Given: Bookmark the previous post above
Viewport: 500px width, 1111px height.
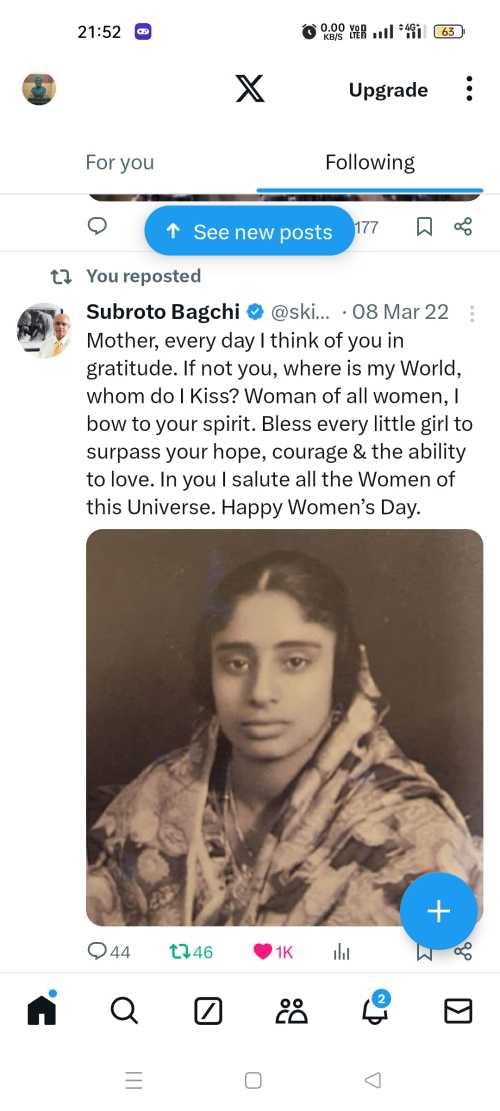Looking at the screenshot, I should [424, 227].
